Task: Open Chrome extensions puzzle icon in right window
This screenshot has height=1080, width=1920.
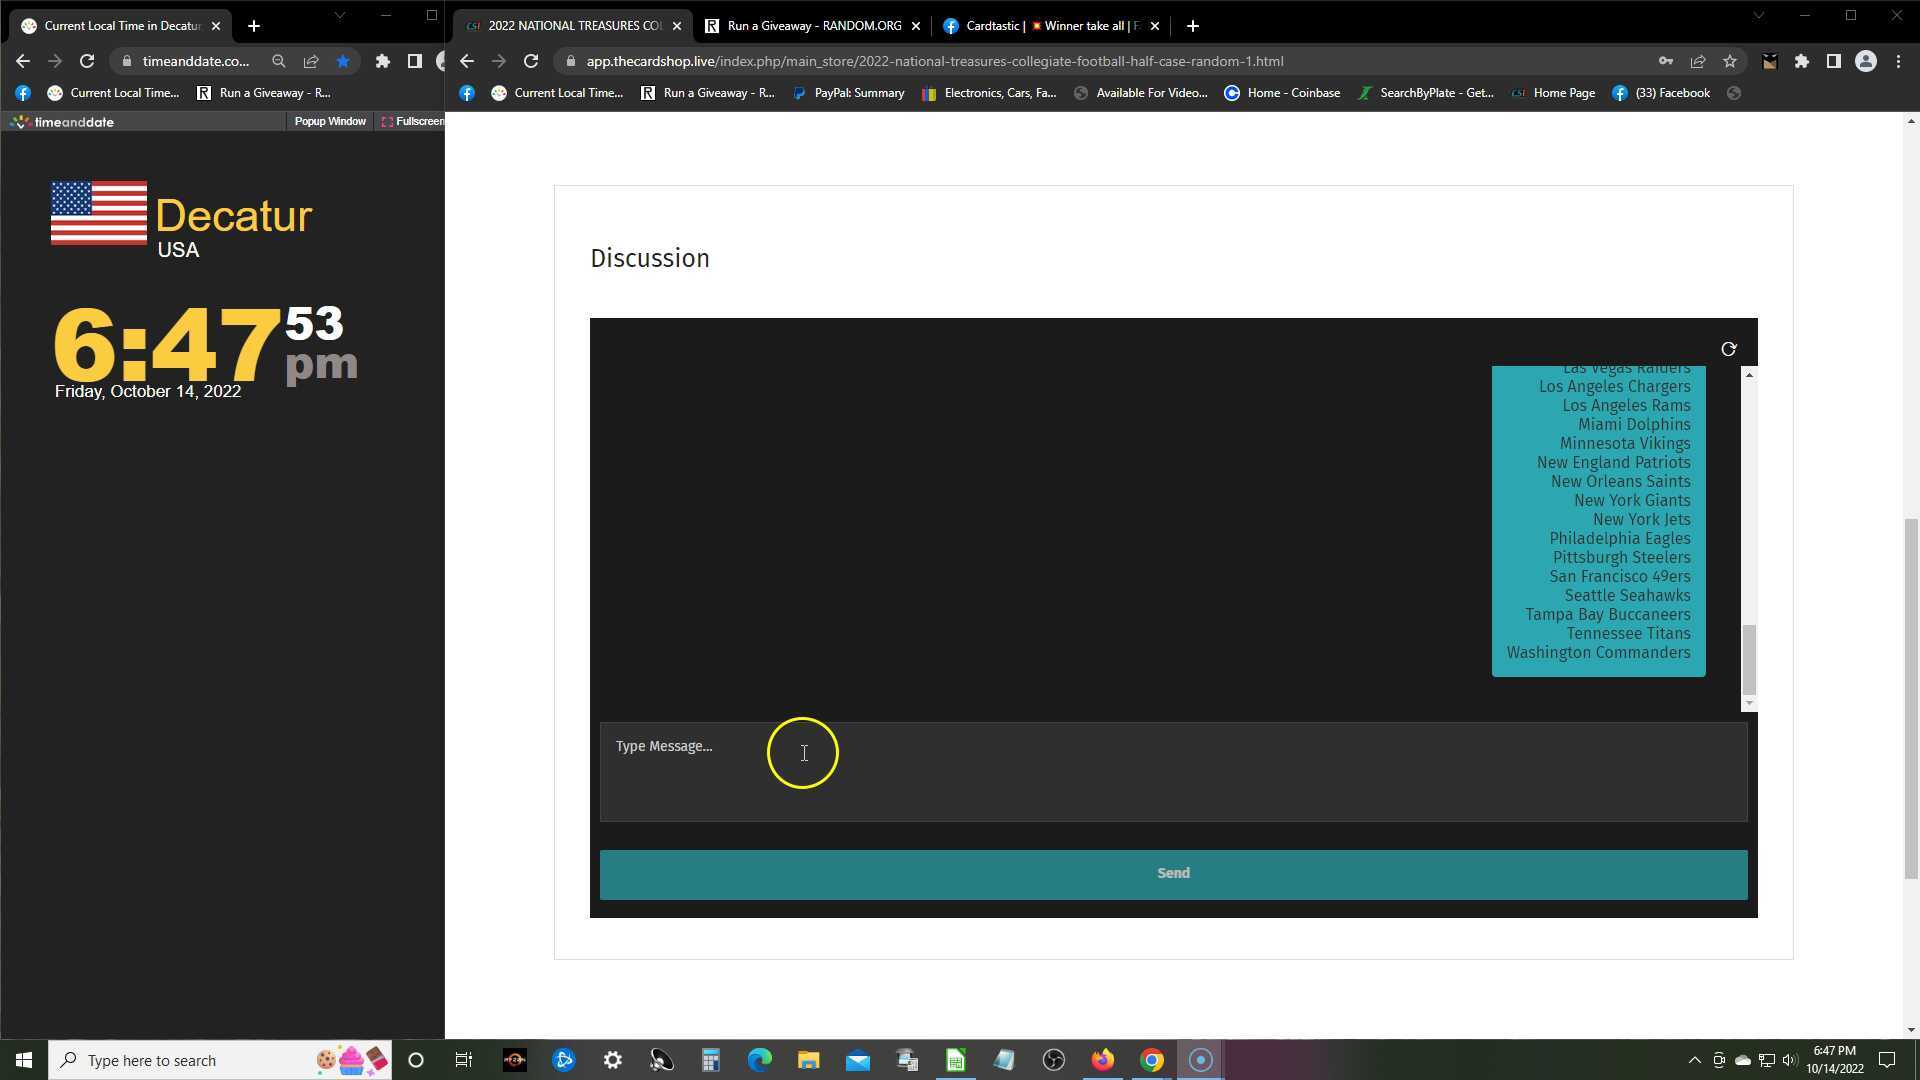Action: coord(1801,61)
